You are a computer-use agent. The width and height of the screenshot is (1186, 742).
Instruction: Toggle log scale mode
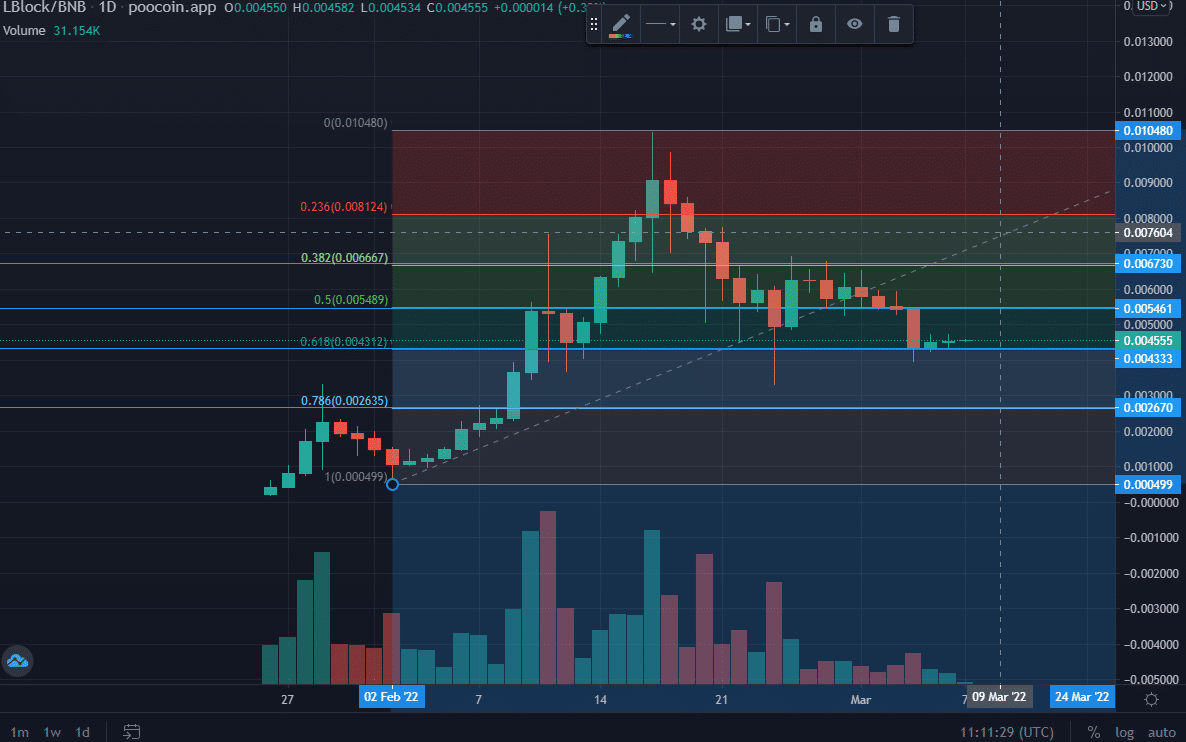pyautogui.click(x=1125, y=732)
